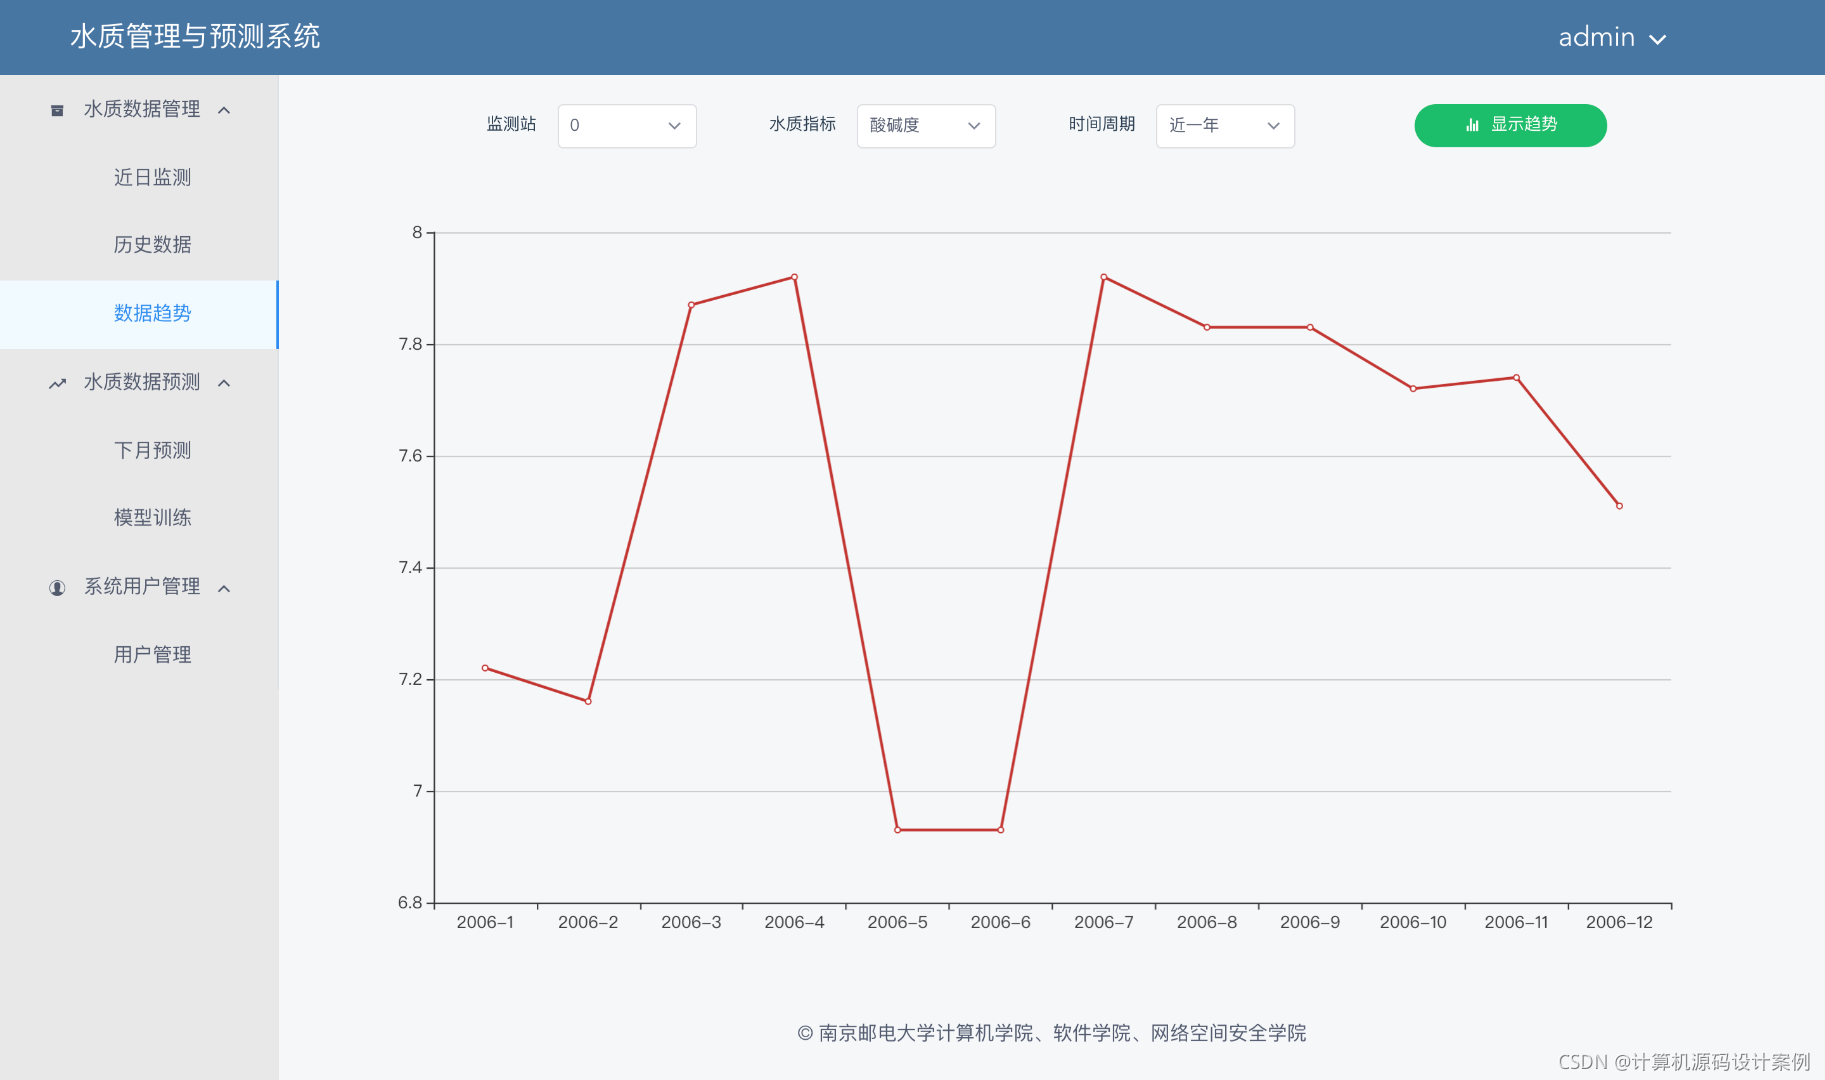
Task: Collapse the 水质数据管理 menu chevron
Action: (x=224, y=110)
